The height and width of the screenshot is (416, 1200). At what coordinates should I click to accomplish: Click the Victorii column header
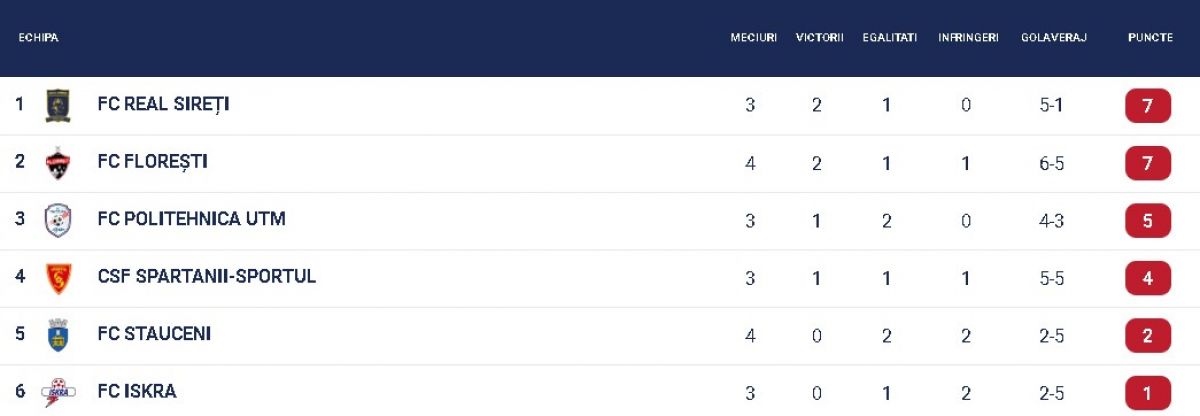(x=819, y=37)
